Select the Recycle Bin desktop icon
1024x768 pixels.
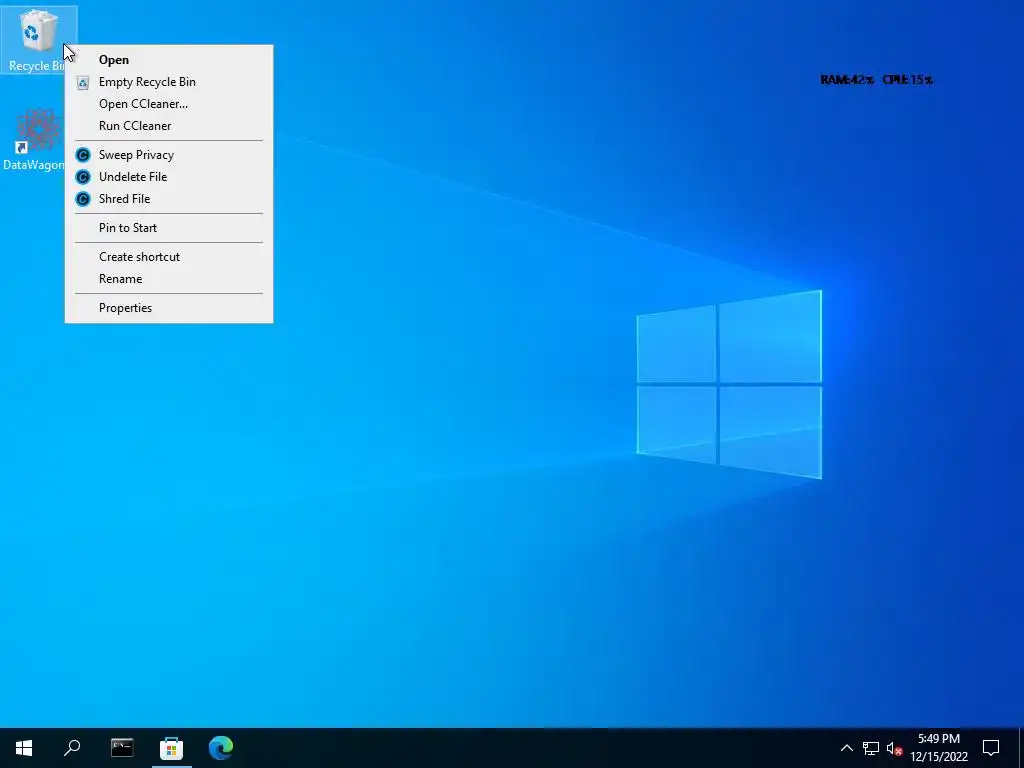click(39, 39)
